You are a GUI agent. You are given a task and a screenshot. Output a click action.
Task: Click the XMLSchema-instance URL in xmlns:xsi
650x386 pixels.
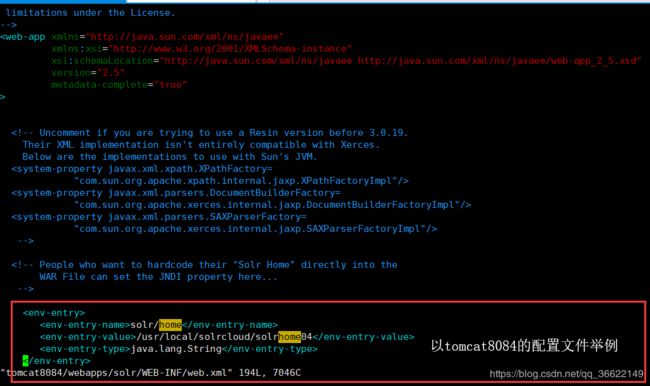tap(230, 49)
